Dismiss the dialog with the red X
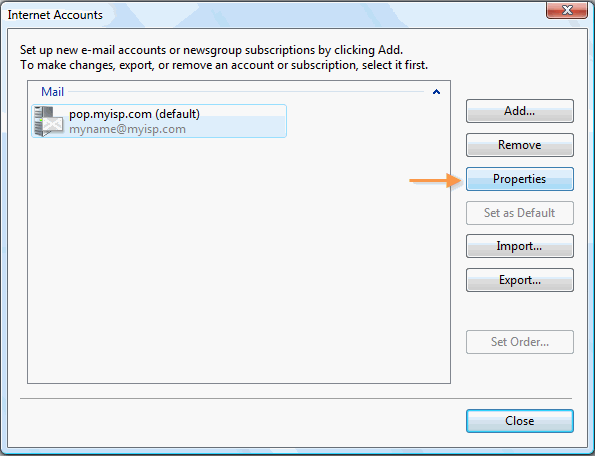 (567, 10)
